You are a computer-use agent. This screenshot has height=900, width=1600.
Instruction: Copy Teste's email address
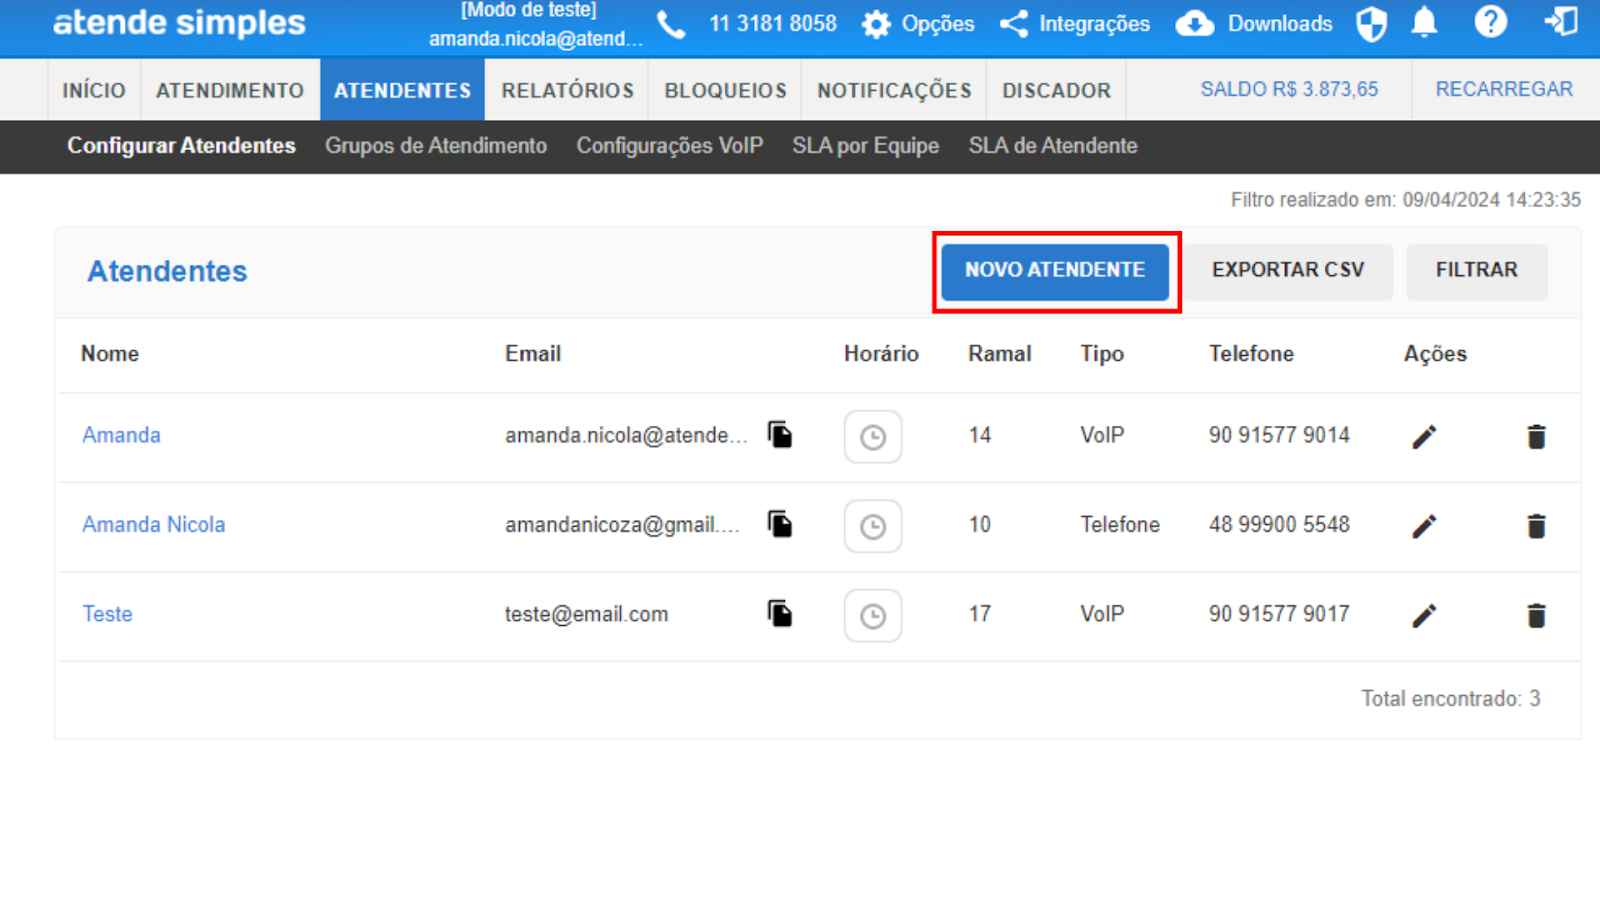point(780,613)
